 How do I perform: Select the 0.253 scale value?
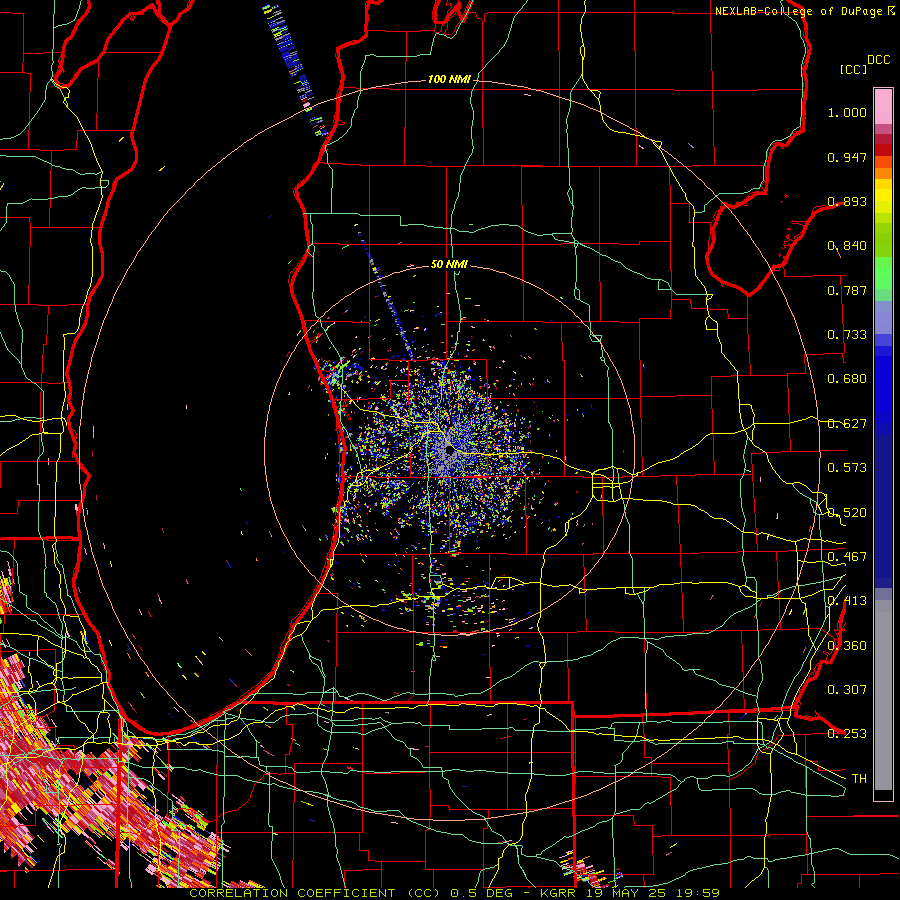pyautogui.click(x=847, y=734)
